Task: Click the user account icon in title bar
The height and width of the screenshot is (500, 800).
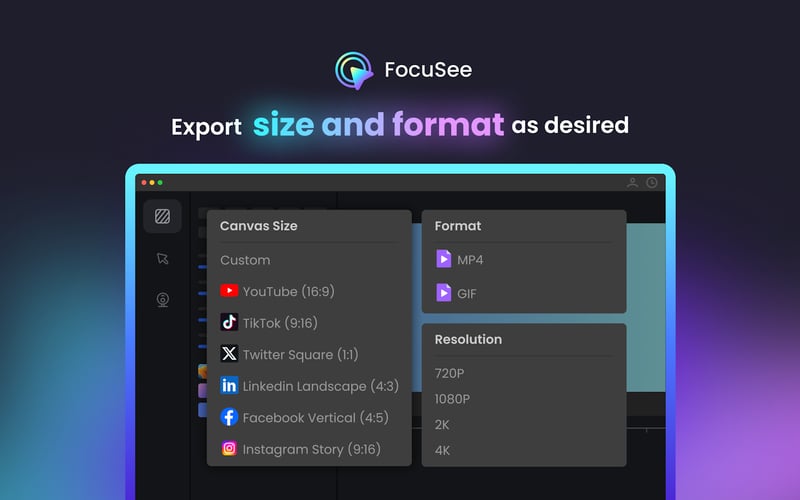Action: coord(633,183)
